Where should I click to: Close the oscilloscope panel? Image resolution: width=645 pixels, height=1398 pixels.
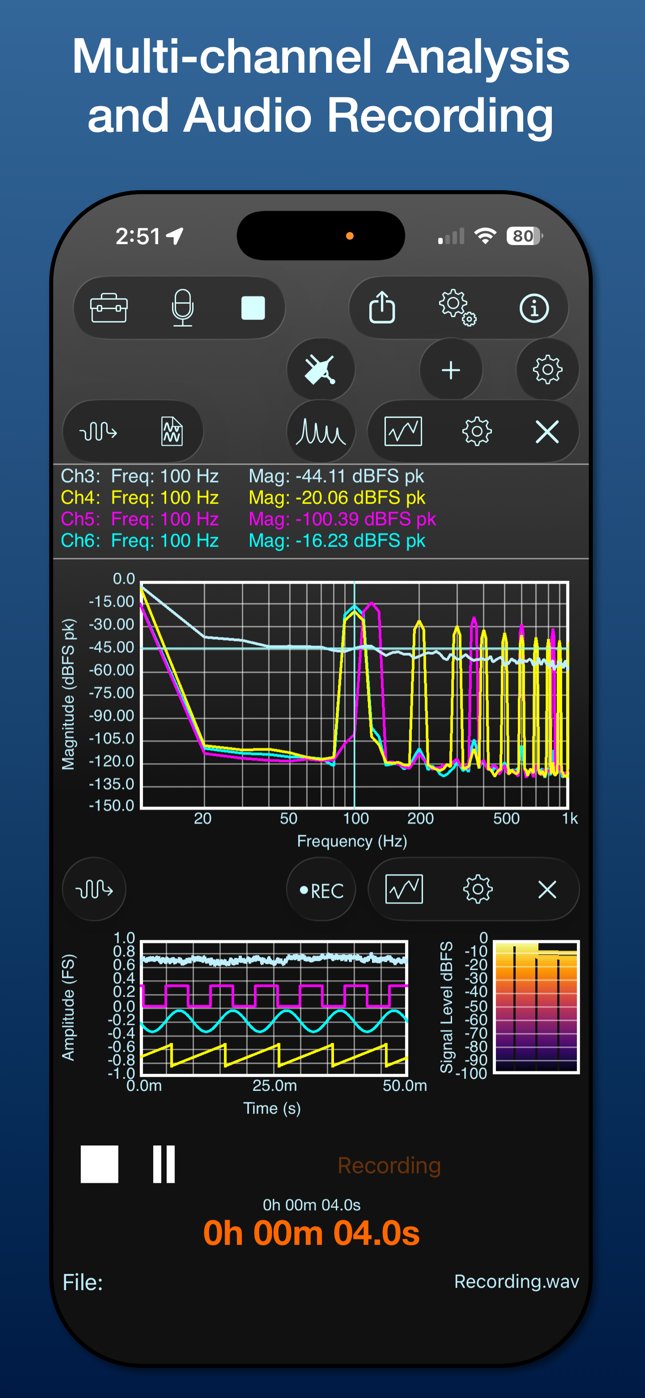547,889
